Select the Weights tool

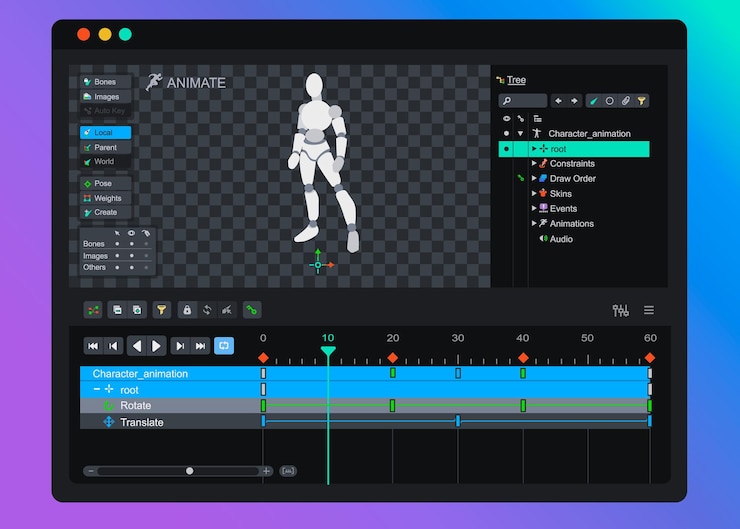(105, 198)
